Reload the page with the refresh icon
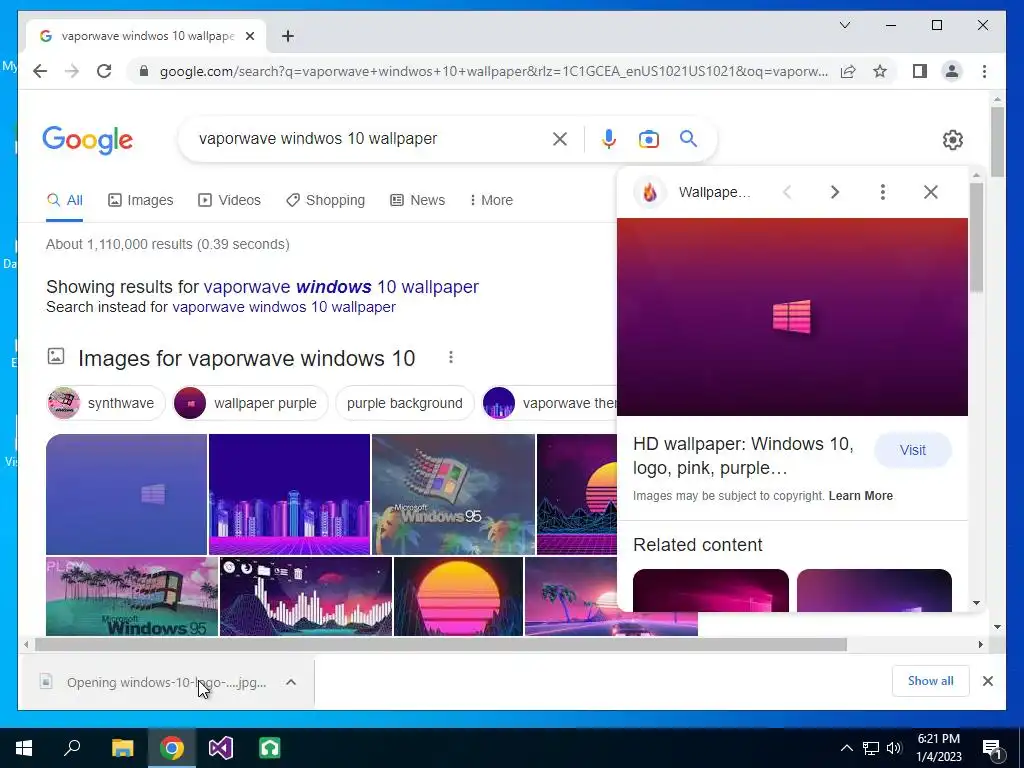Screen dimensions: 1024x768 (104, 71)
